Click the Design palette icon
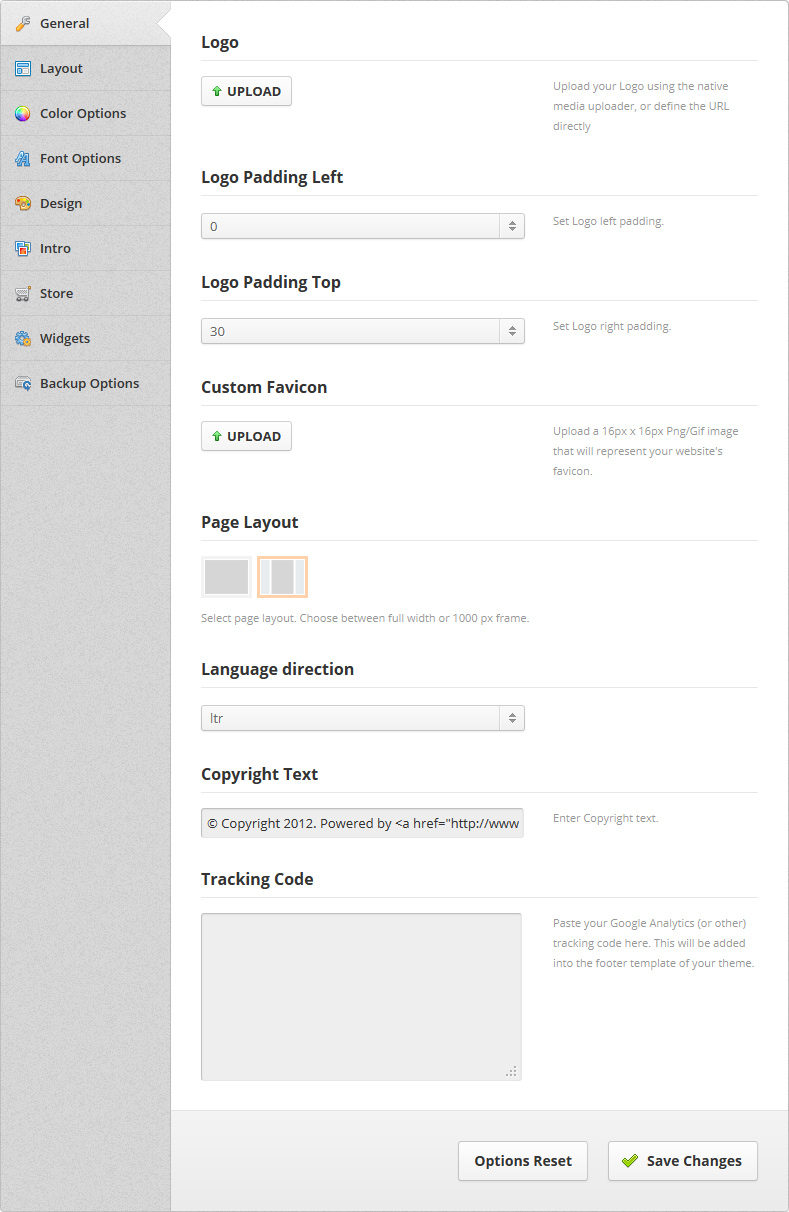Viewport: 789px width, 1212px height. (x=23, y=204)
